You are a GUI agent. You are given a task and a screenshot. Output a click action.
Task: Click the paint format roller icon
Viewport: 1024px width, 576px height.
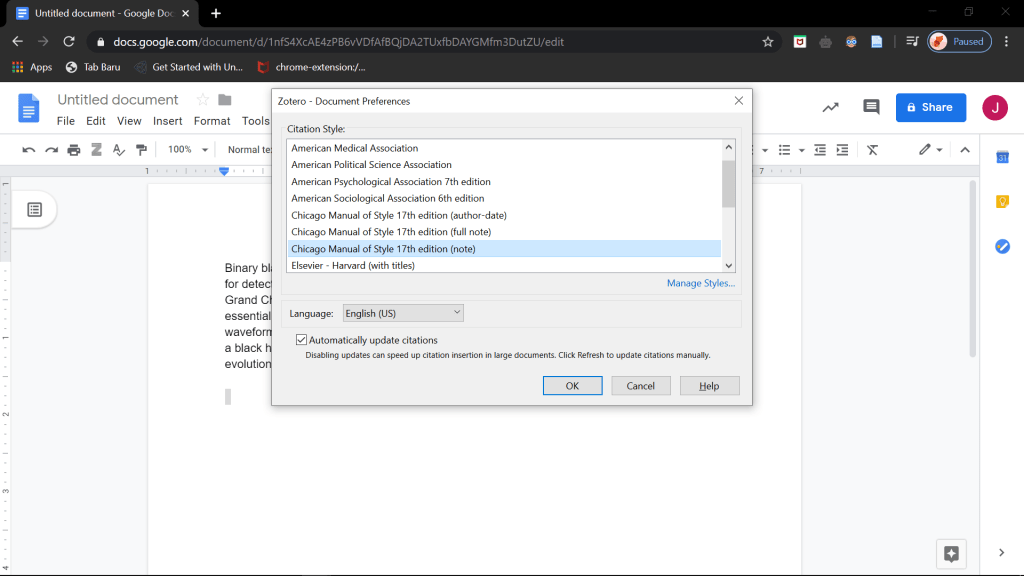click(x=141, y=150)
